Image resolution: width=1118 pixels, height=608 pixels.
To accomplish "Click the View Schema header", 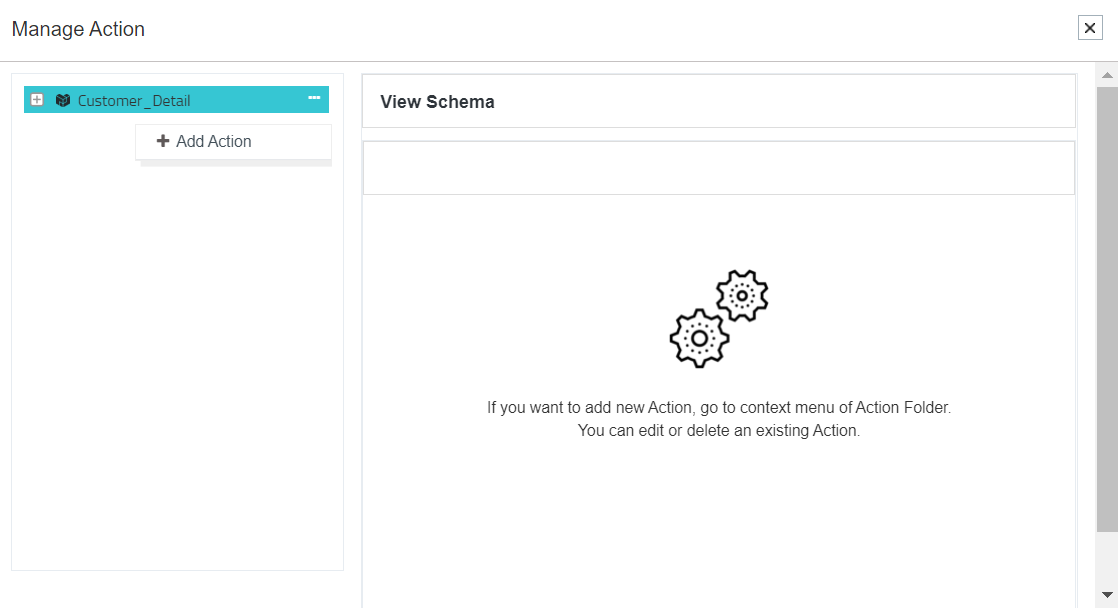I will [438, 102].
